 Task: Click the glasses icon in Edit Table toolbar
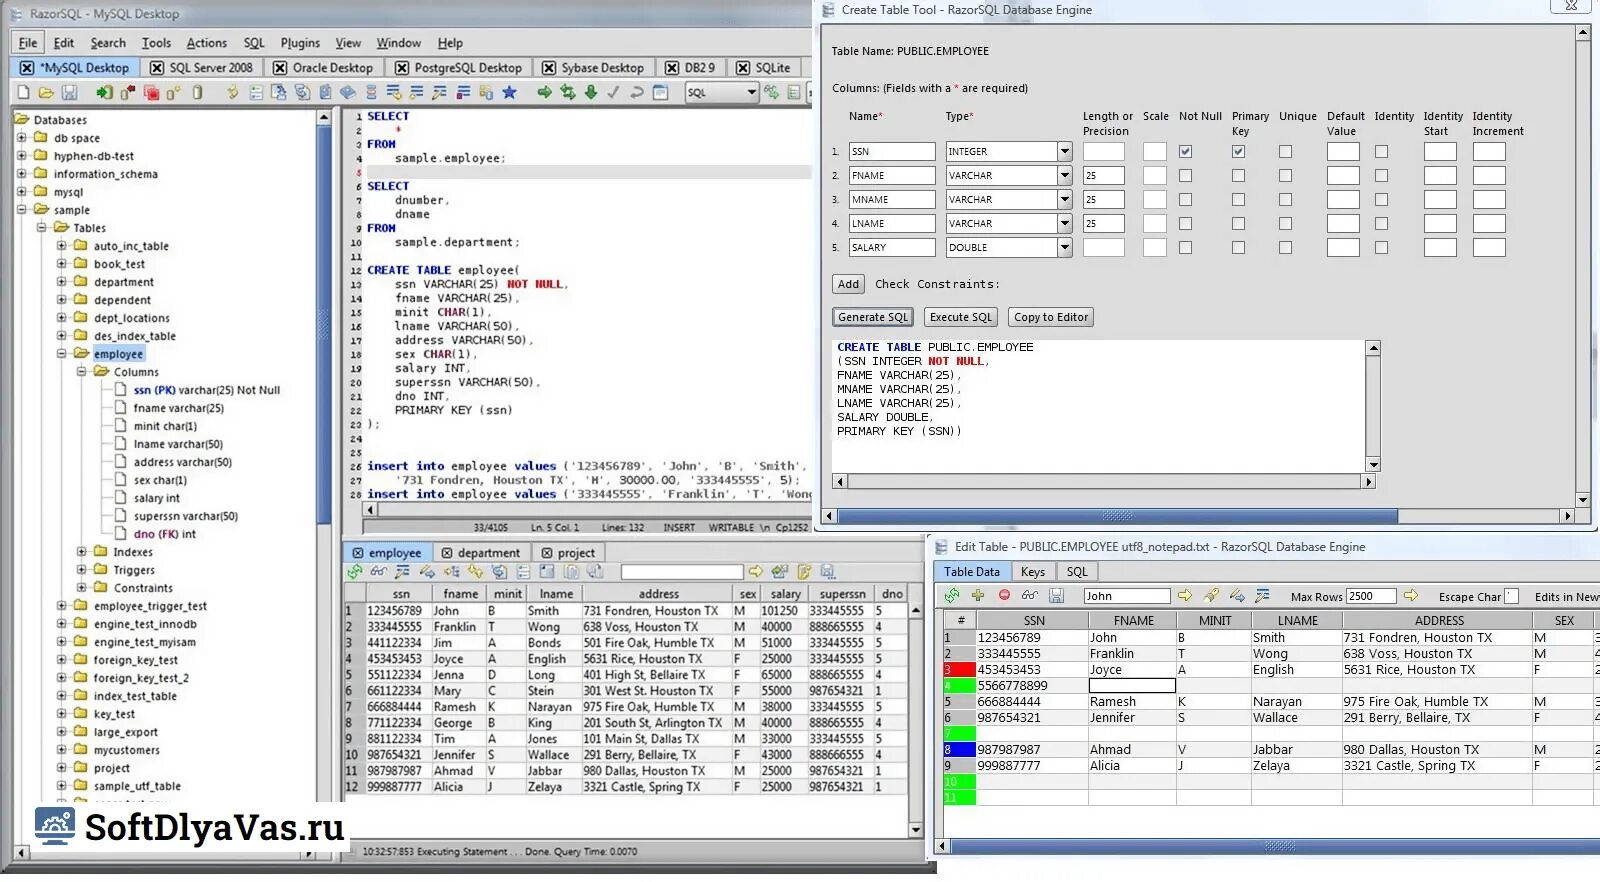tap(1029, 595)
